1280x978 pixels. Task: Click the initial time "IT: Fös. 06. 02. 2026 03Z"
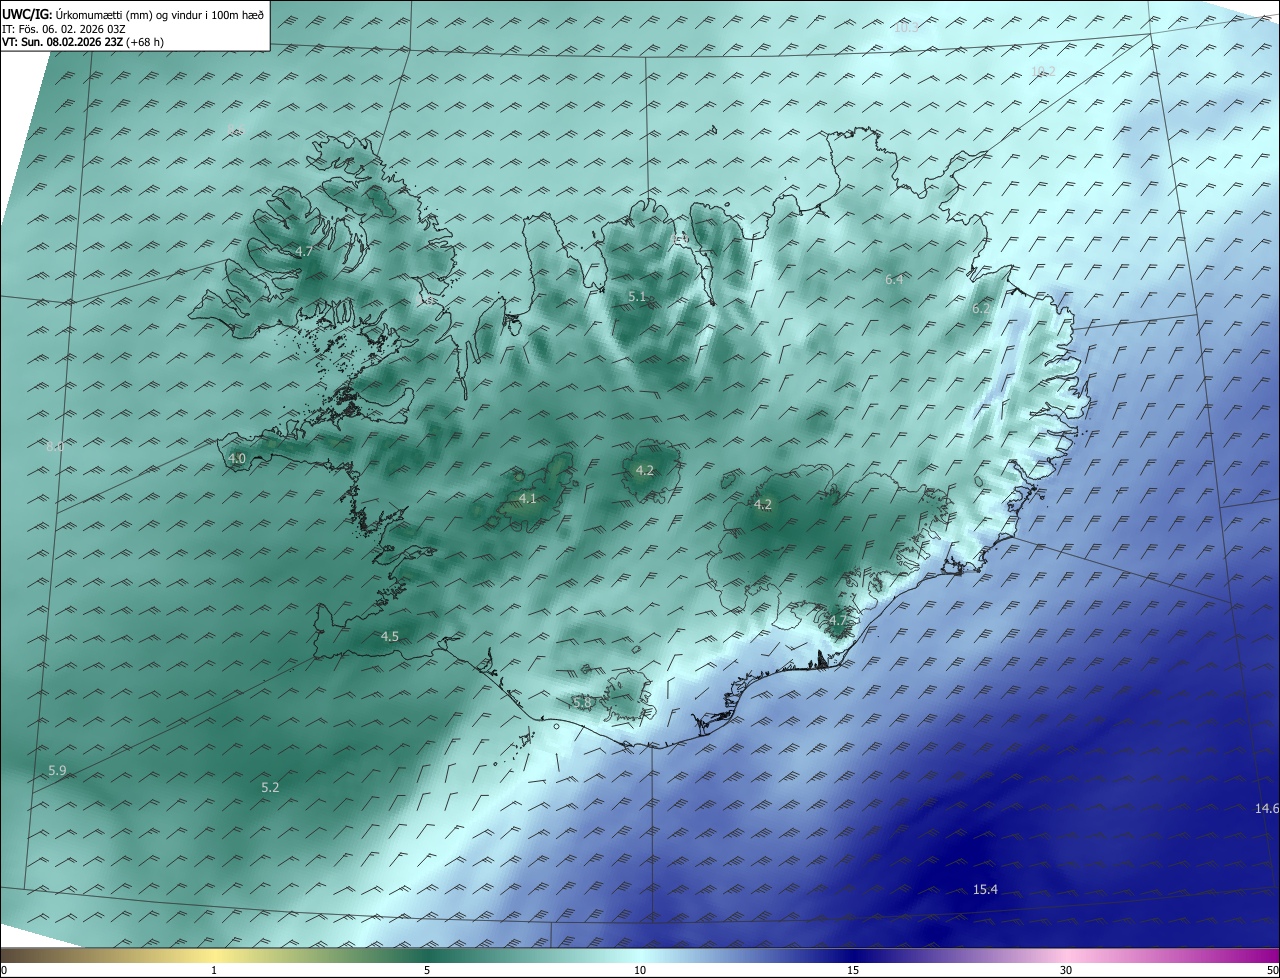click(x=63, y=29)
